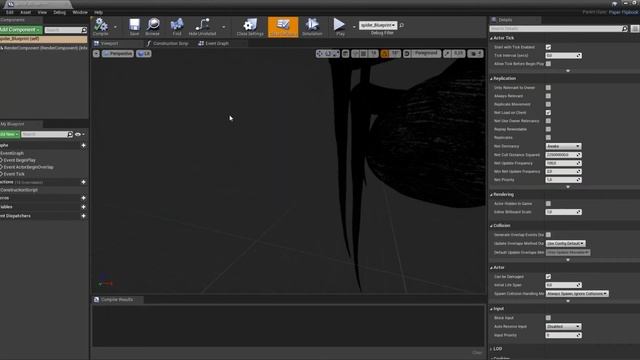Viewport: 640px width, 360px height.
Task: Open the Window menu
Action: point(80,12)
